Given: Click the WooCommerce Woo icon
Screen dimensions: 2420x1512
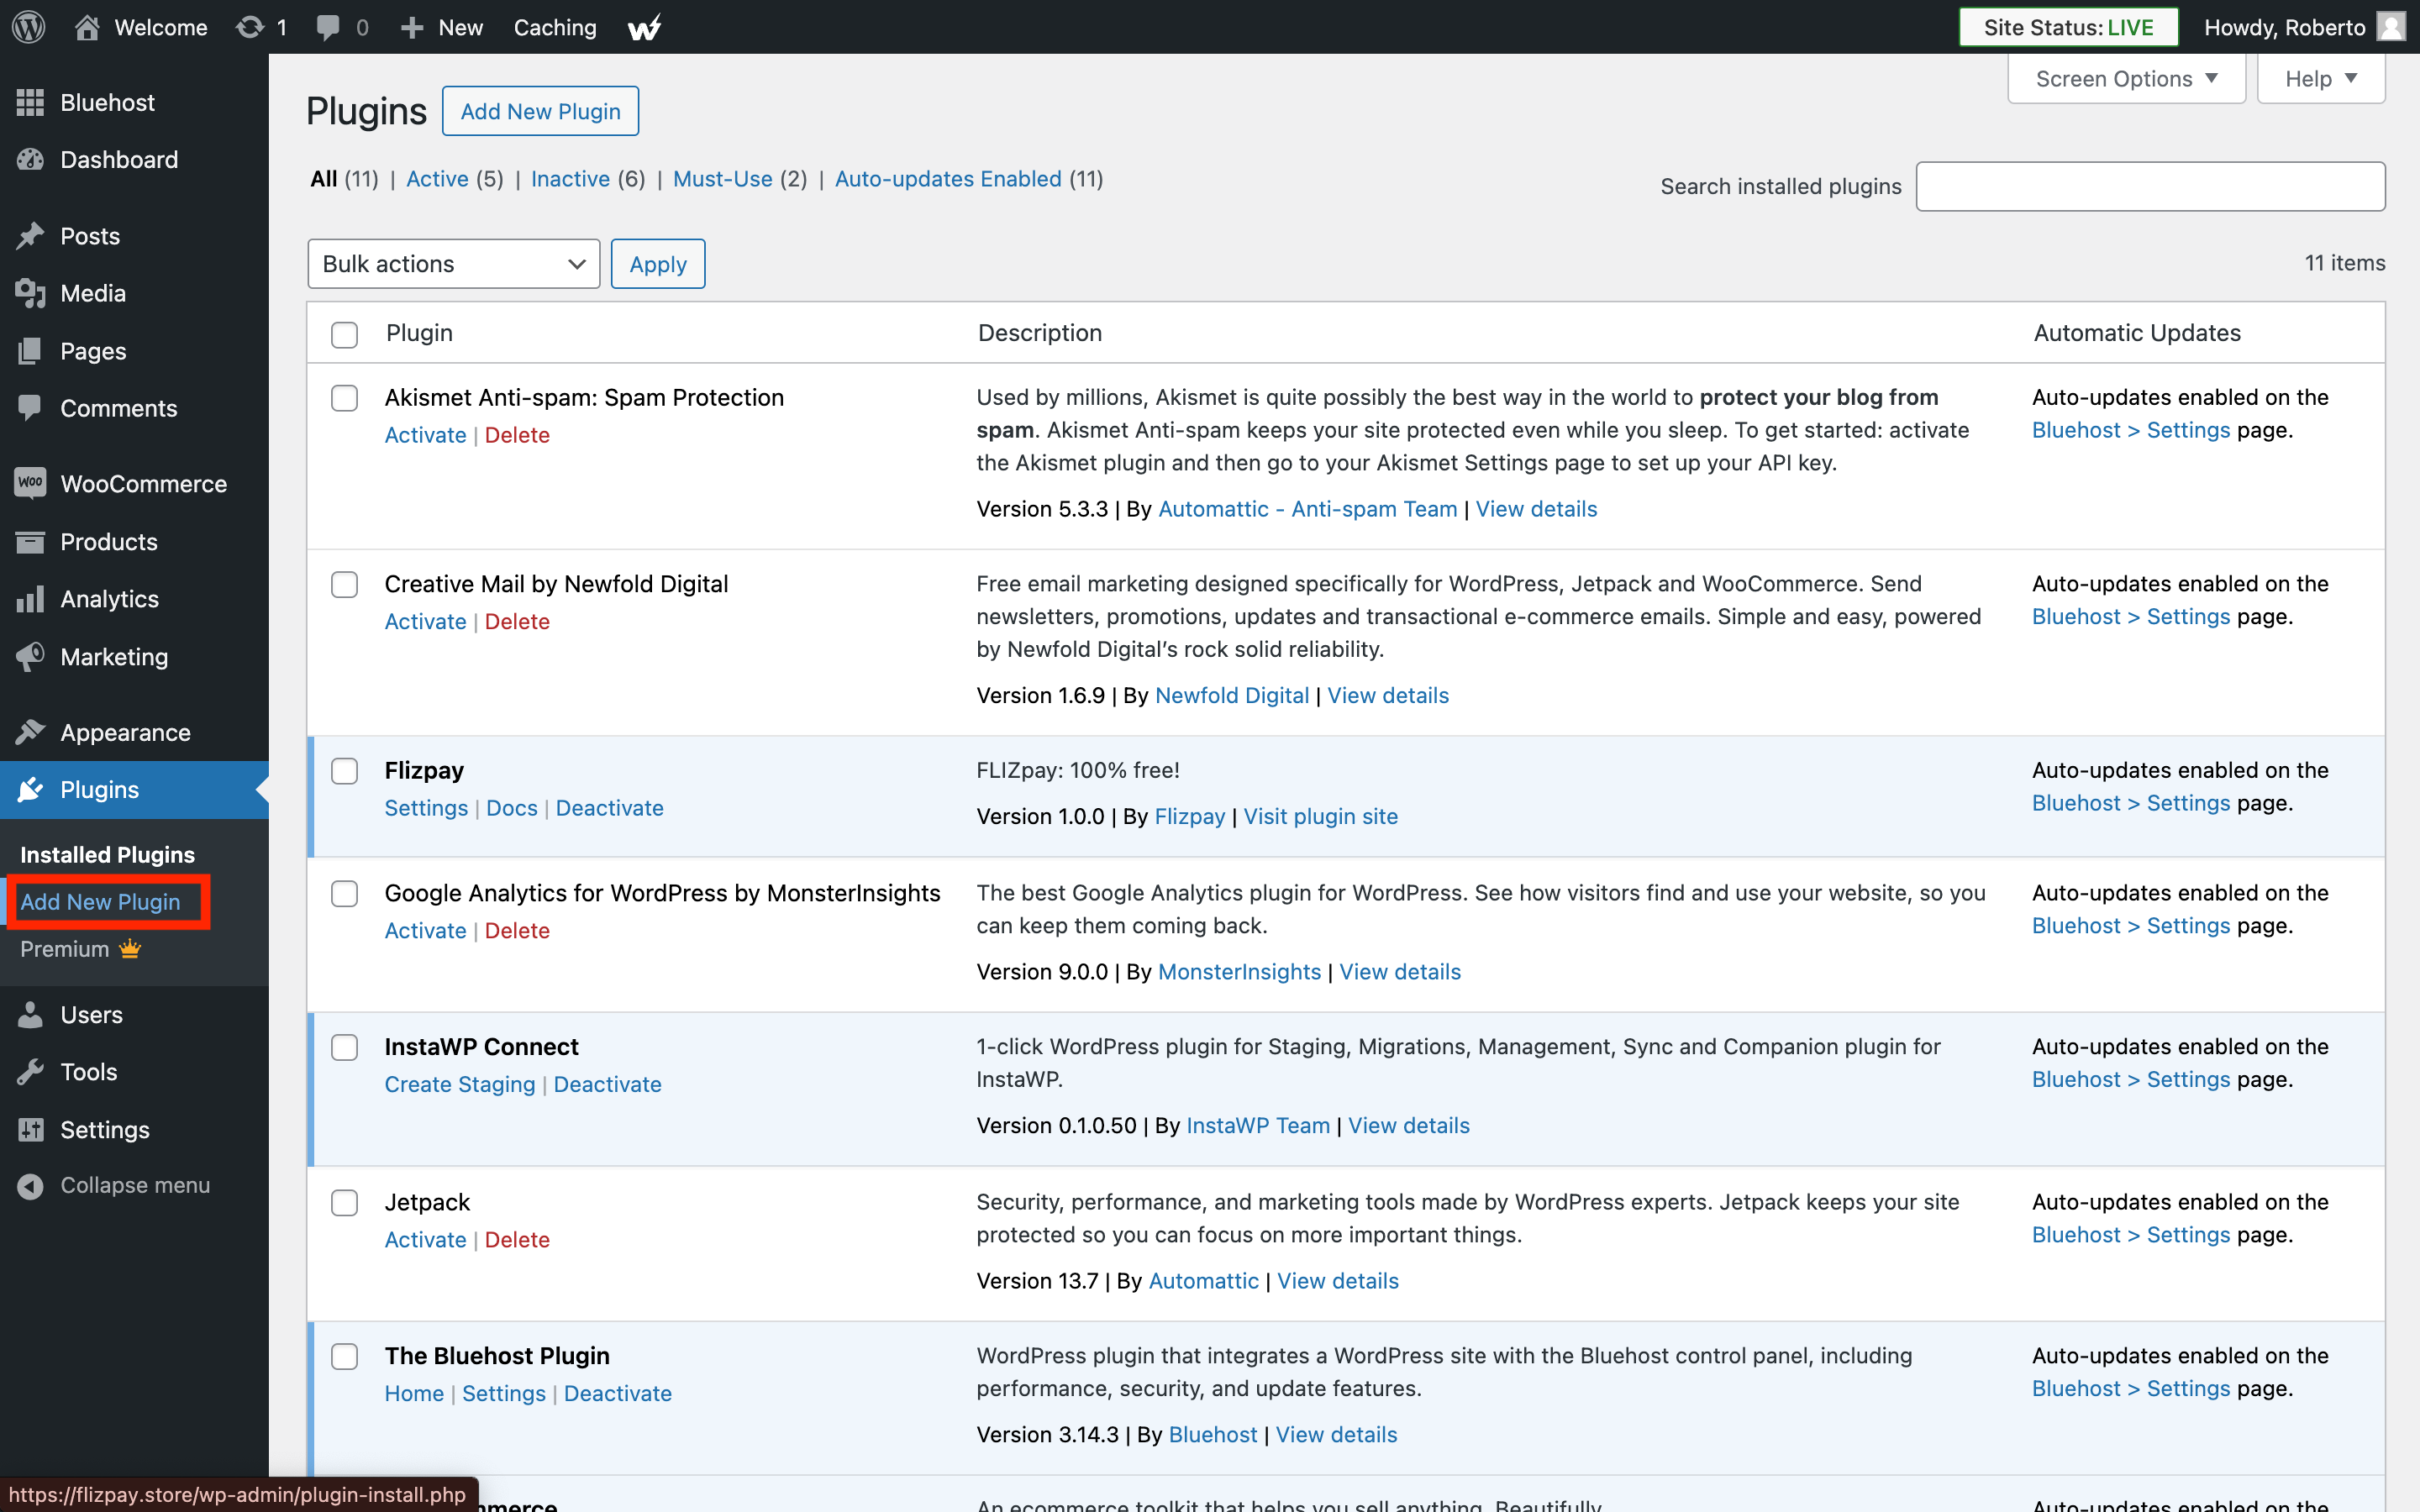Looking at the screenshot, I should (30, 483).
